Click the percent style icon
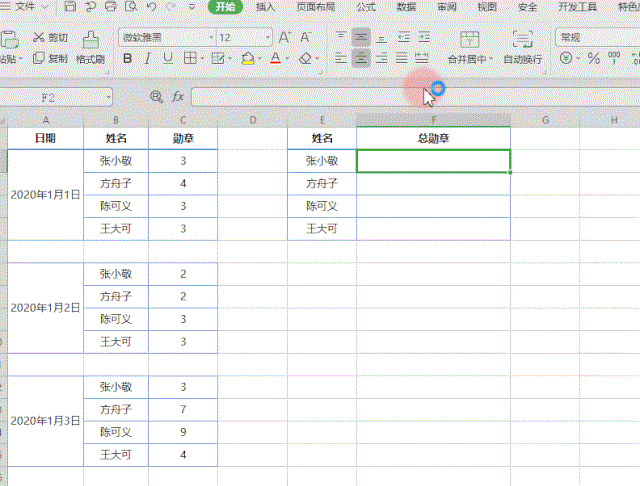The width and height of the screenshot is (640, 486). pos(592,59)
